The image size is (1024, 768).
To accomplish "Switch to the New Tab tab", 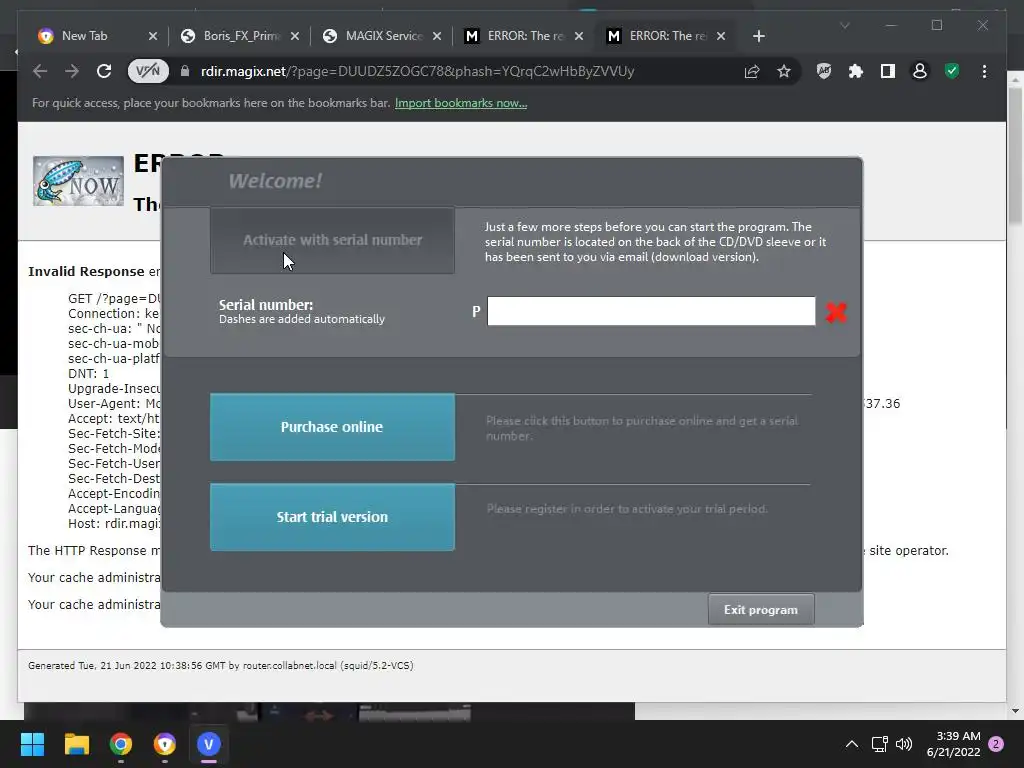I will tap(84, 36).
